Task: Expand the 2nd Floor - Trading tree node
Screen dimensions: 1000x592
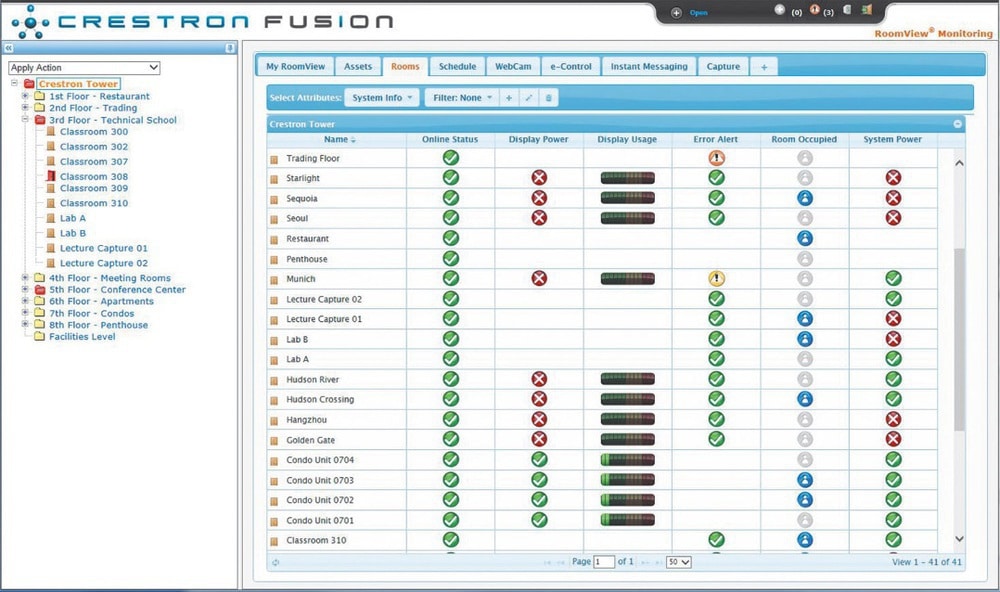Action: coord(25,108)
